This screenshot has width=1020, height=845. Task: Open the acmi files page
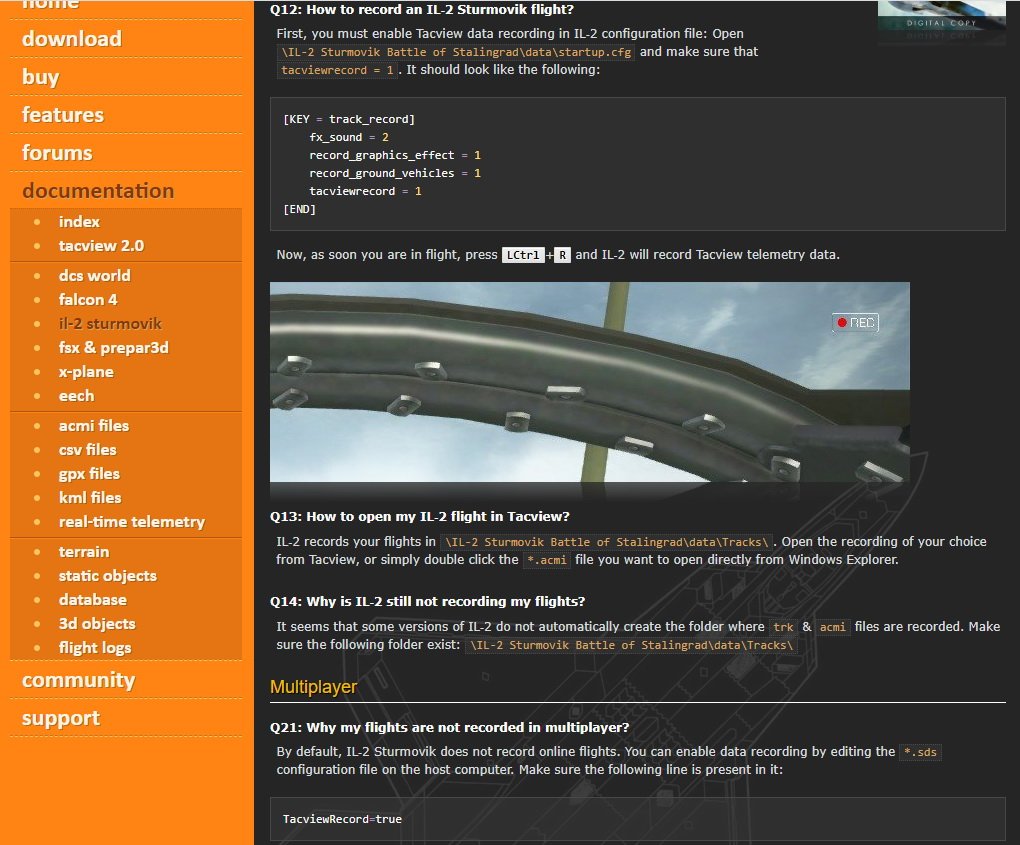click(94, 426)
